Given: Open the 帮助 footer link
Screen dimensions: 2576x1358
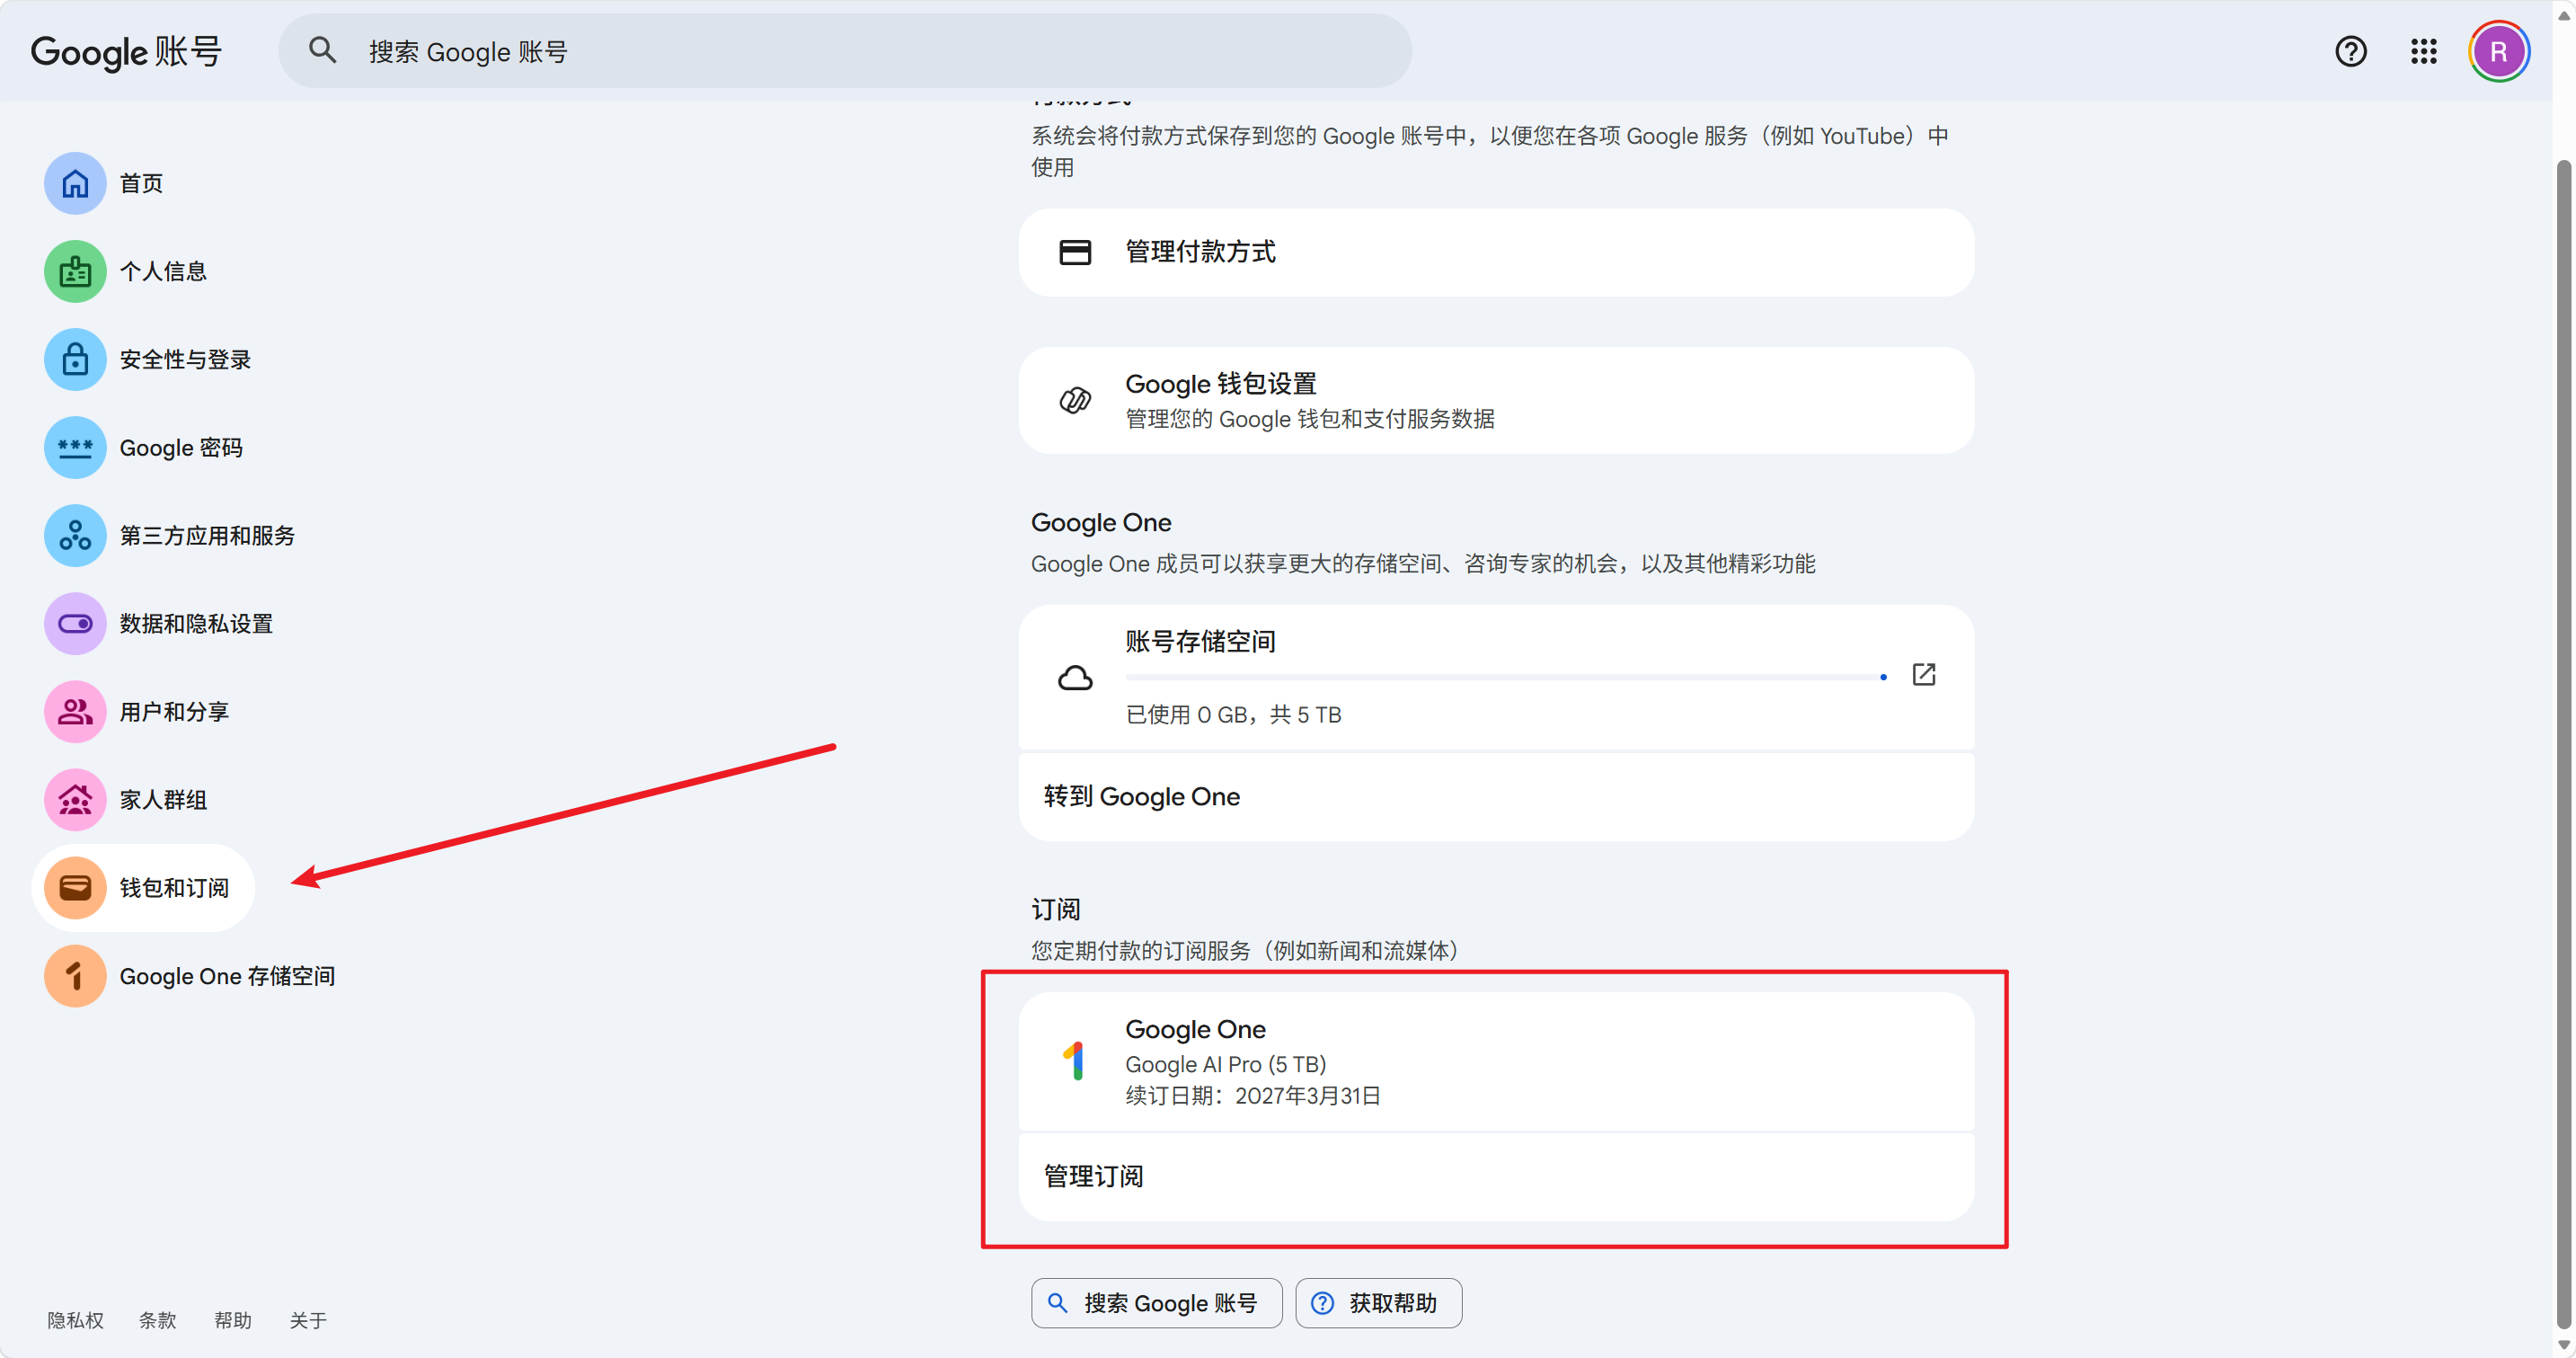Looking at the screenshot, I should pos(233,1320).
